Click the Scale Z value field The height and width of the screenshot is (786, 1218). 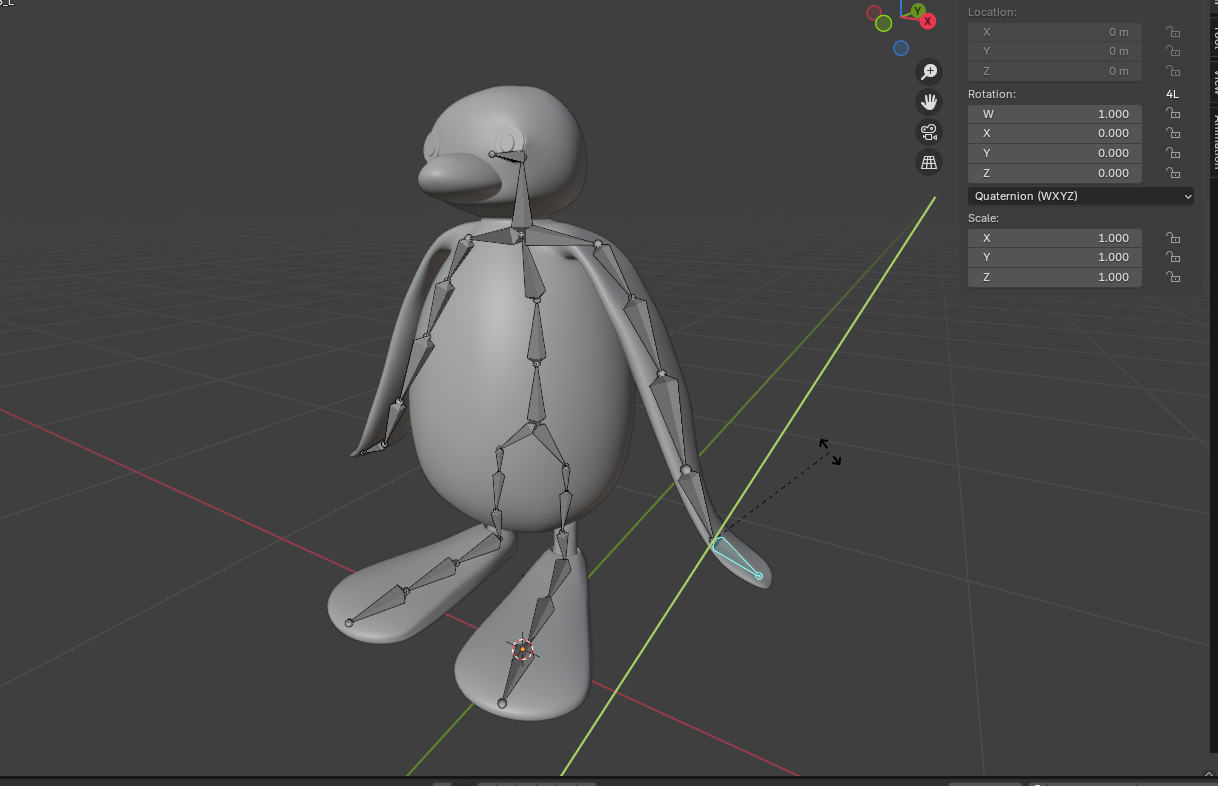pyautogui.click(x=1055, y=277)
